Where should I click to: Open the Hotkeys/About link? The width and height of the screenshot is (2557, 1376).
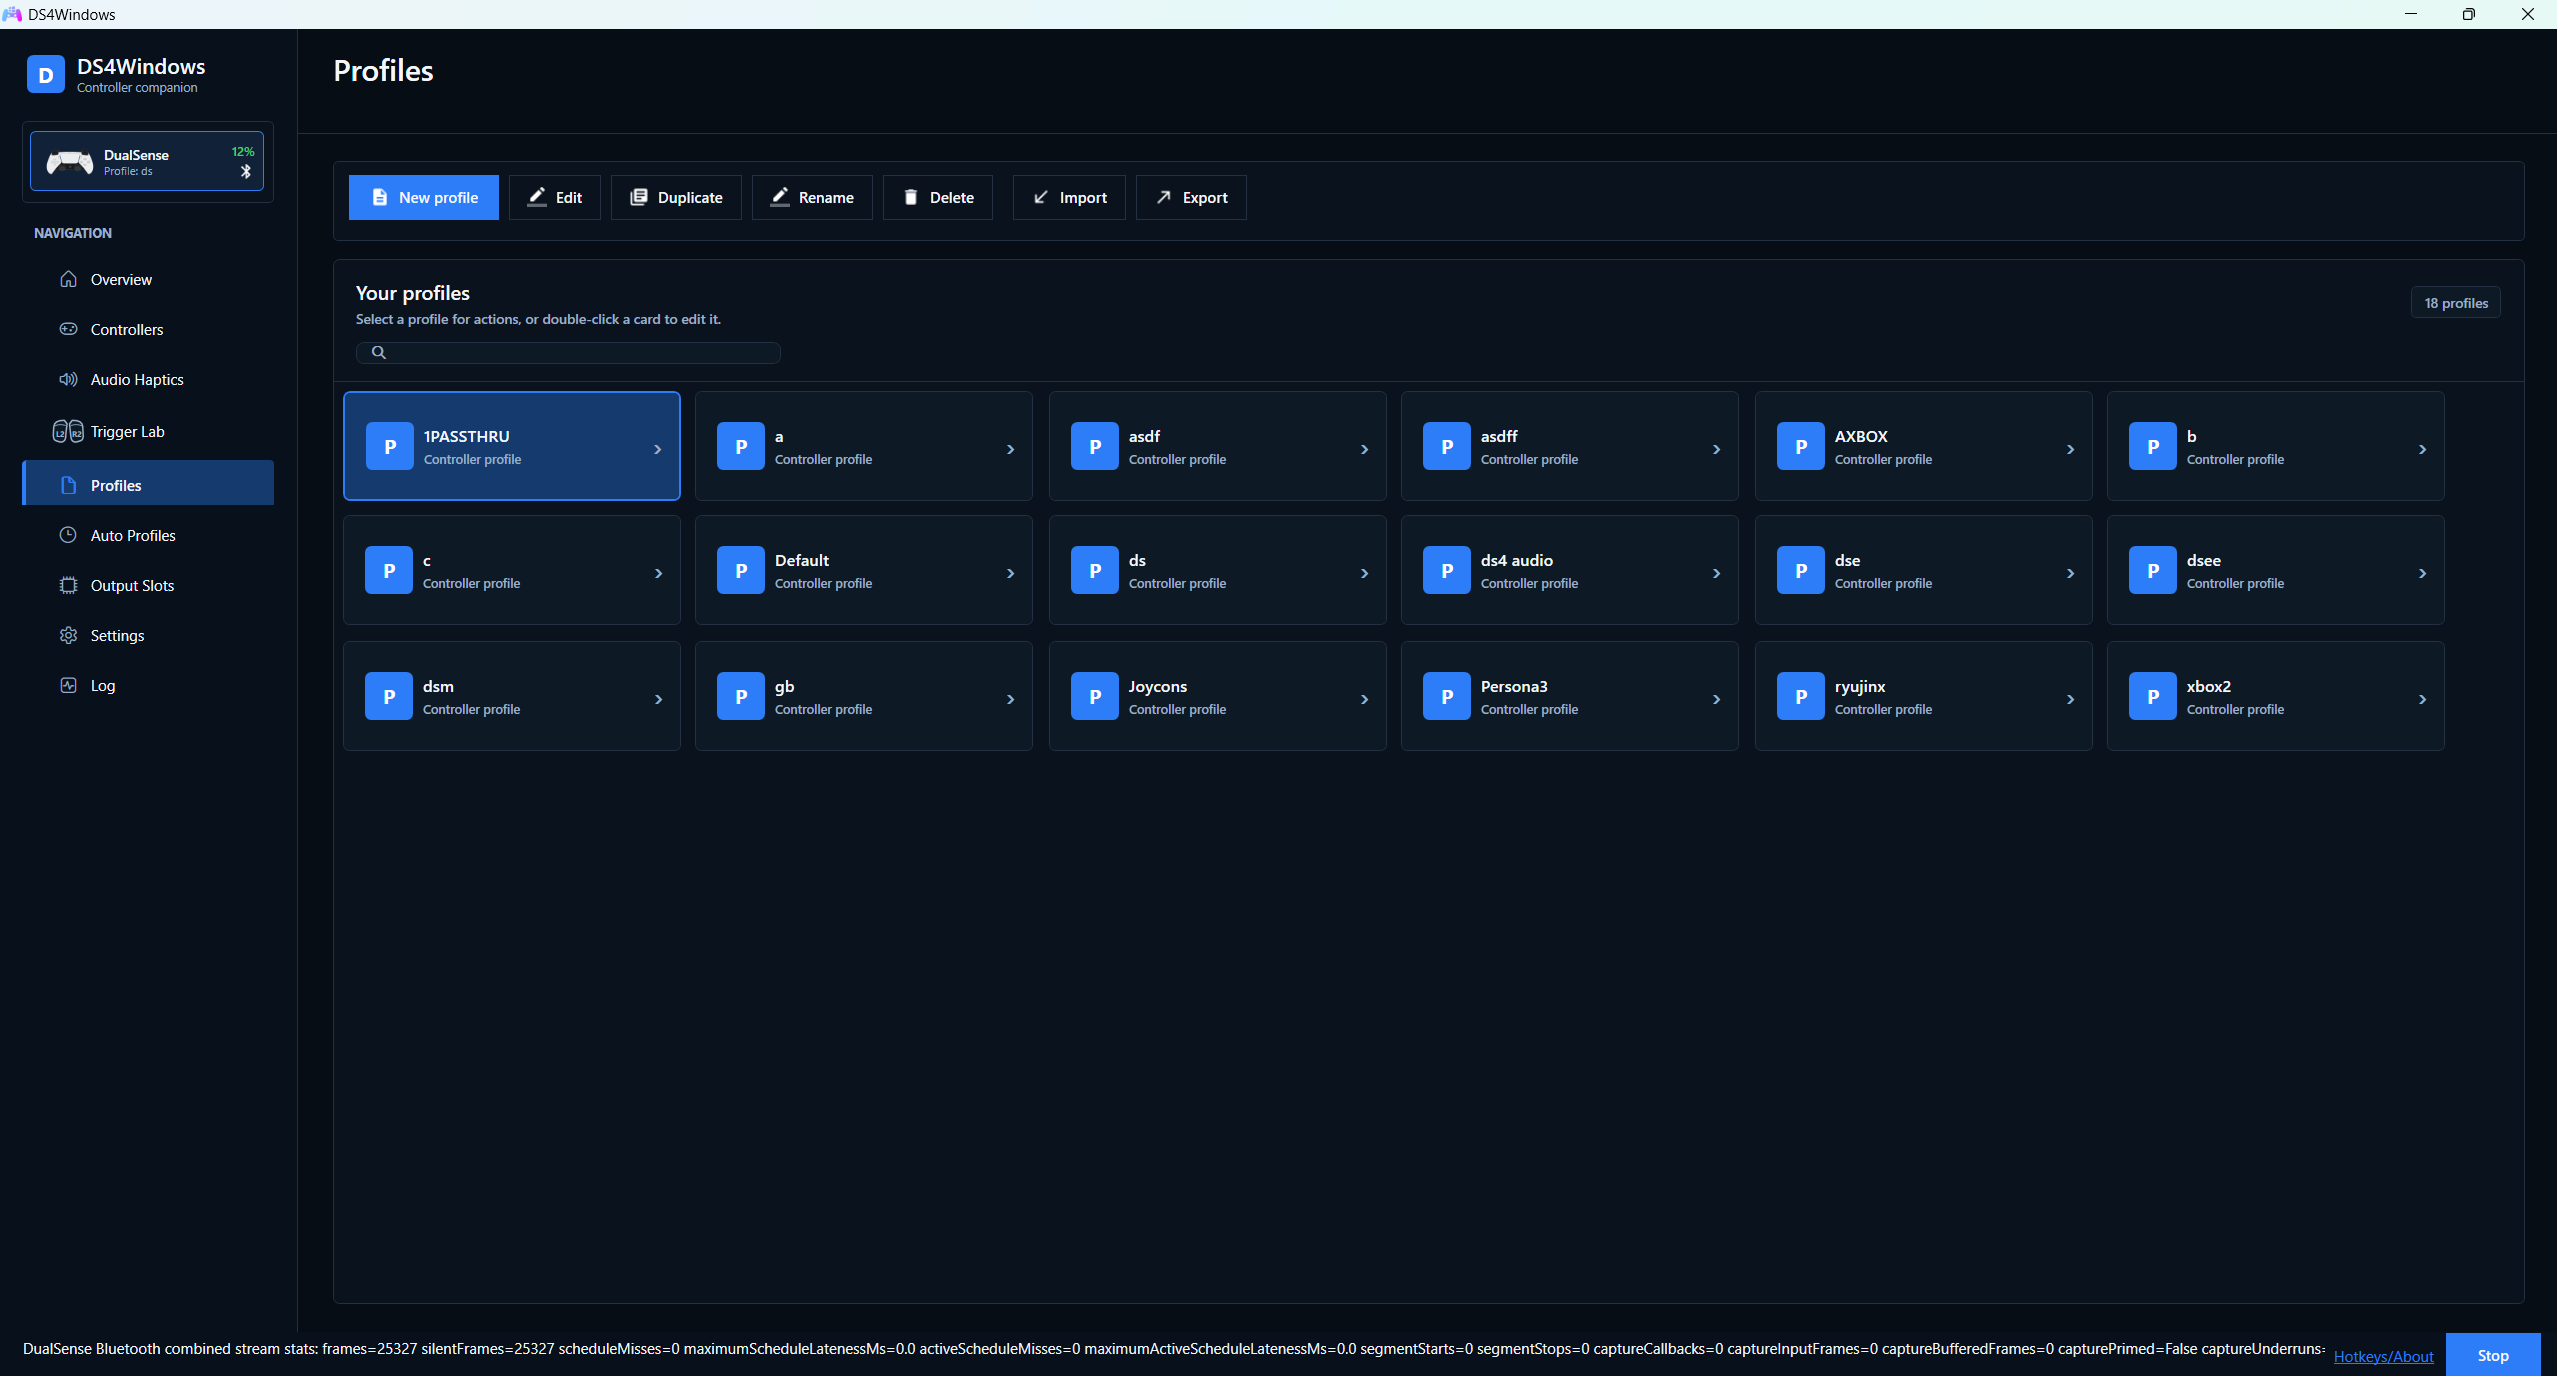(2383, 1356)
